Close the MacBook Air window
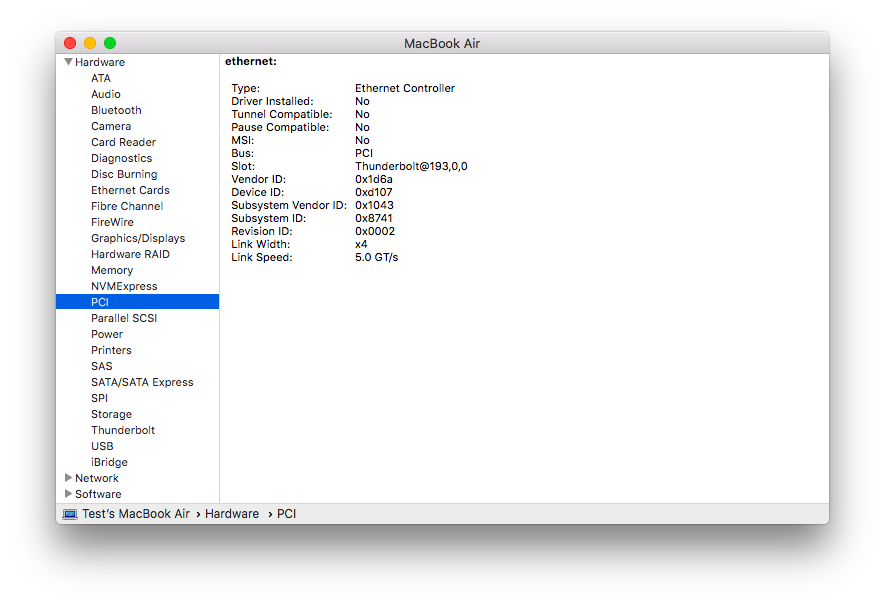 (70, 43)
